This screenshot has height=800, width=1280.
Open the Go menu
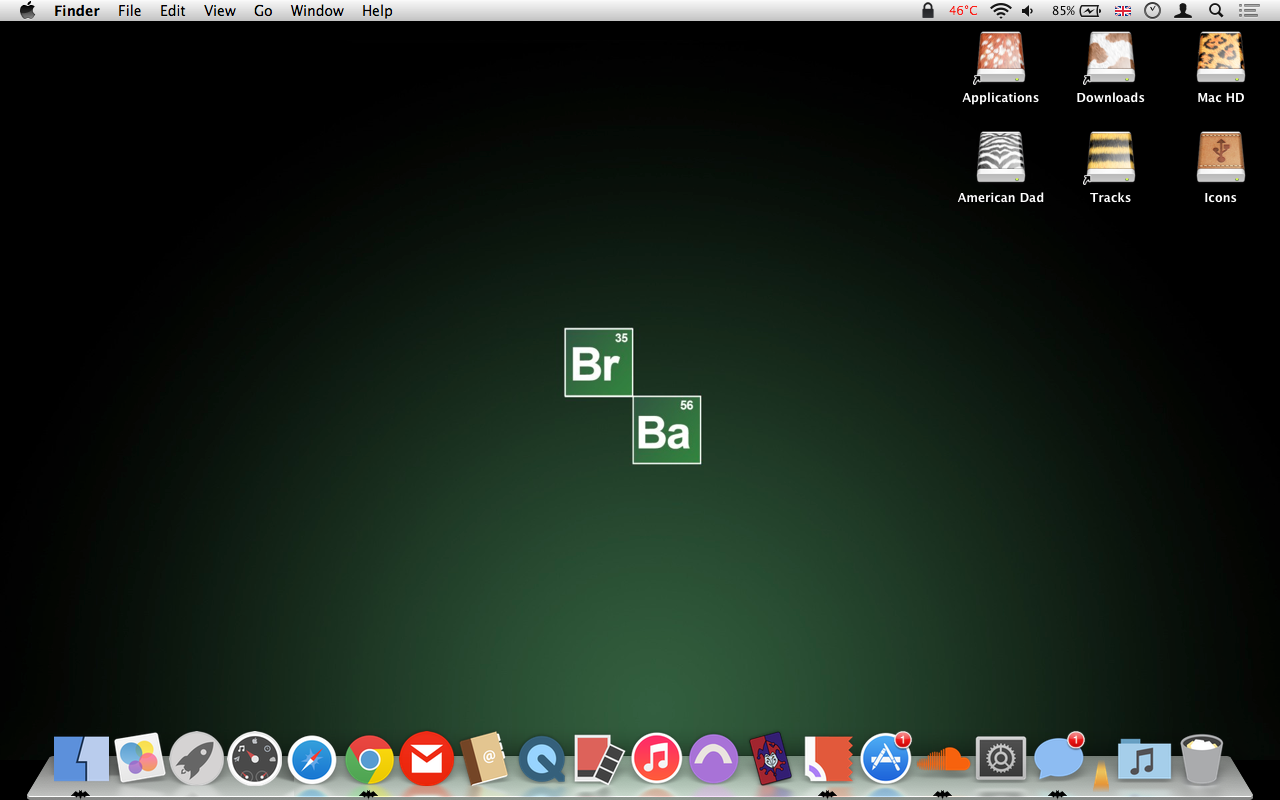263,11
